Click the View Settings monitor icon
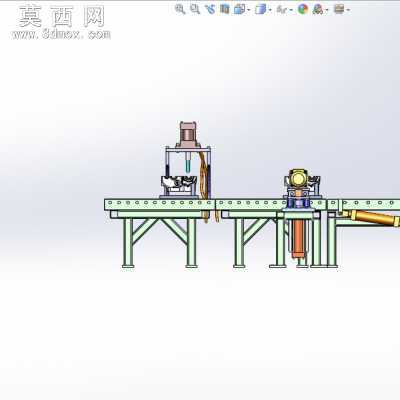 point(339,9)
